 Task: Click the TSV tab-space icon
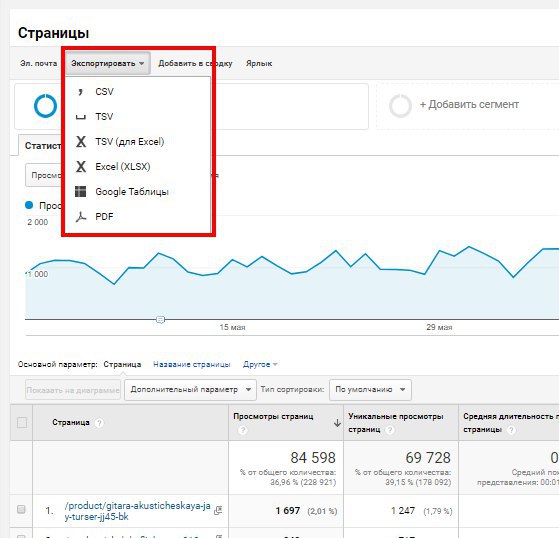point(81,117)
